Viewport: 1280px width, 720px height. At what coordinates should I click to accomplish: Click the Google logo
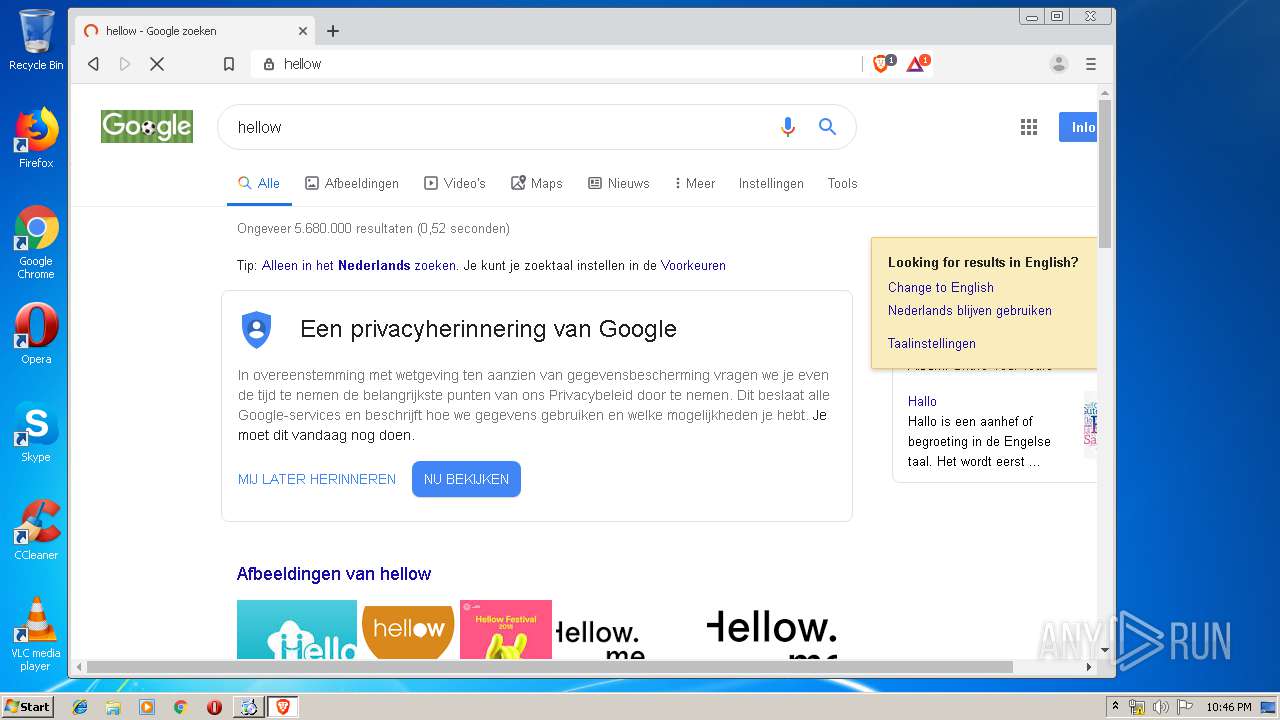[x=147, y=127]
